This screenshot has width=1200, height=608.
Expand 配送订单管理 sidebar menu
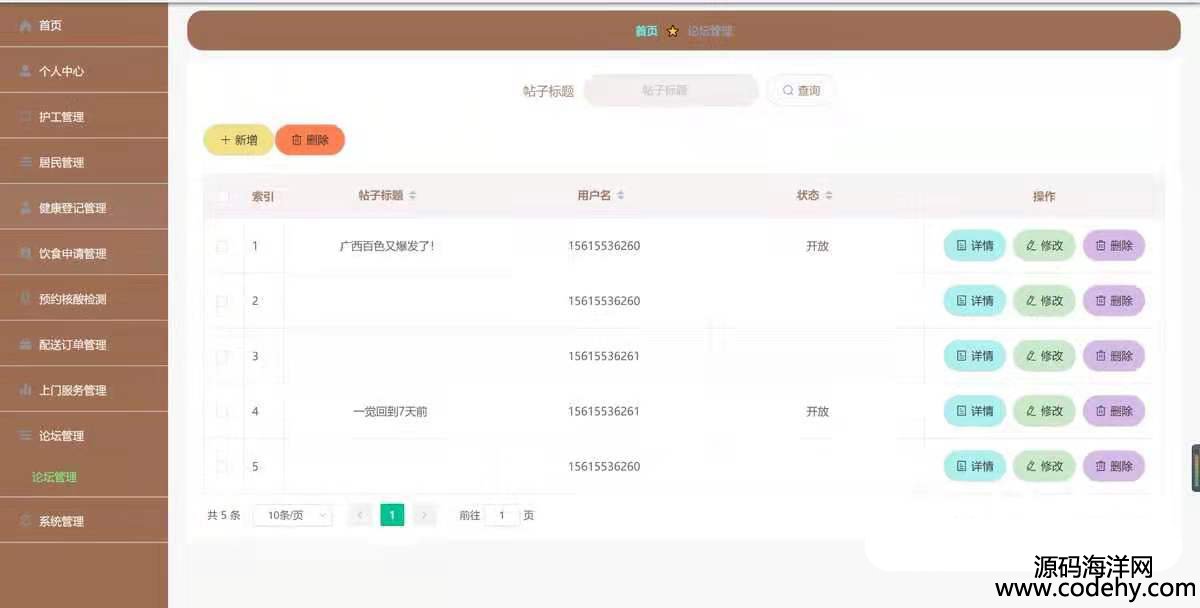(x=84, y=345)
